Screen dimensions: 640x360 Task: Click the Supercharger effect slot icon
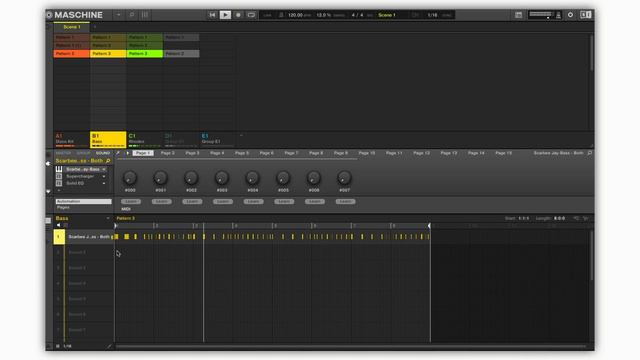tap(59, 176)
